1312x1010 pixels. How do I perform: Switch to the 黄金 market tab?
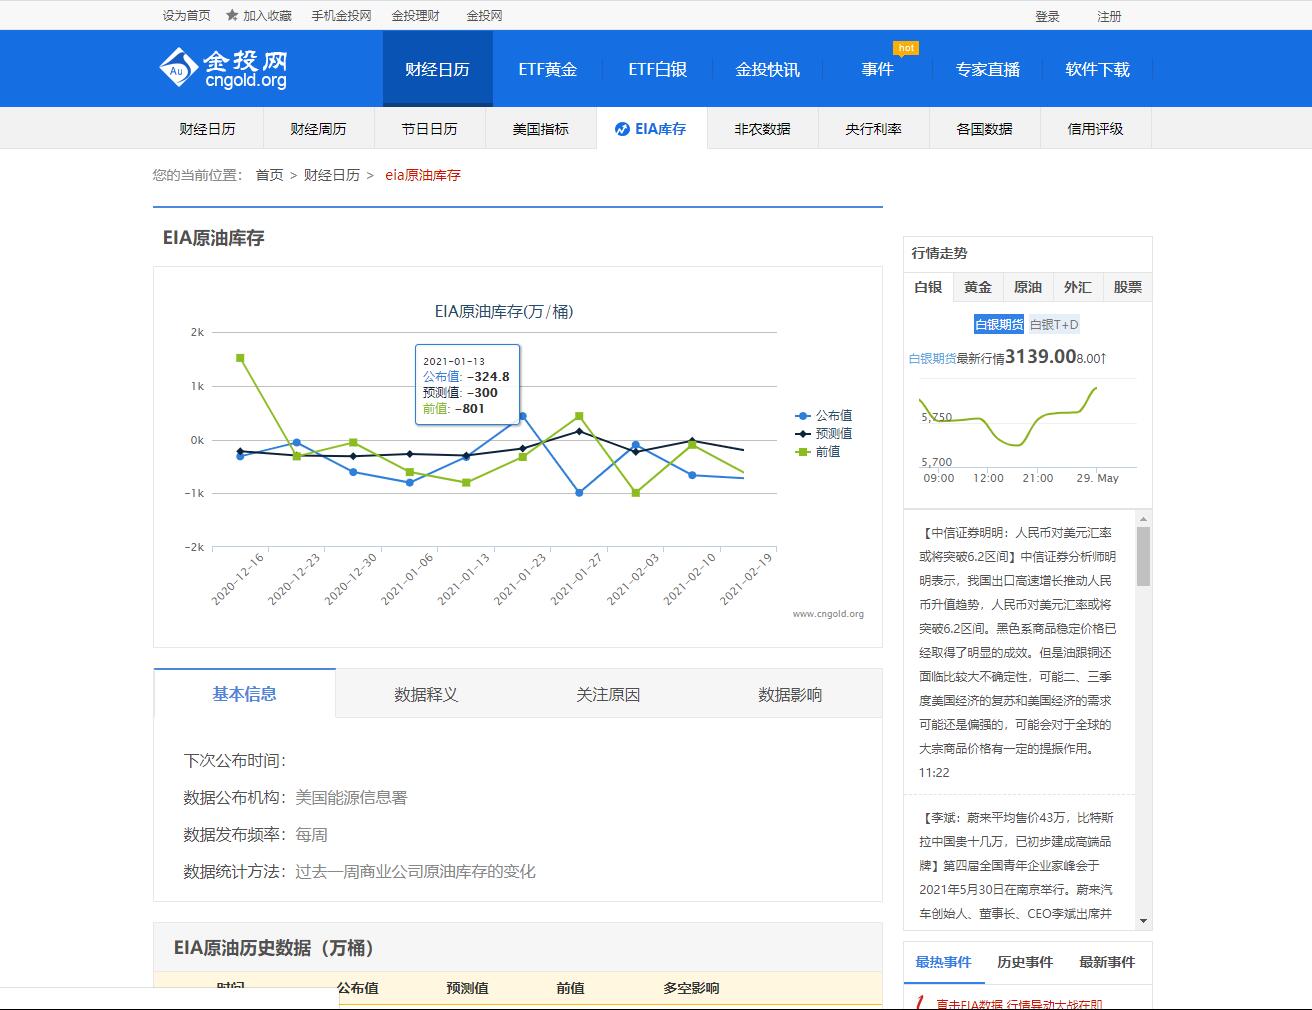point(977,287)
